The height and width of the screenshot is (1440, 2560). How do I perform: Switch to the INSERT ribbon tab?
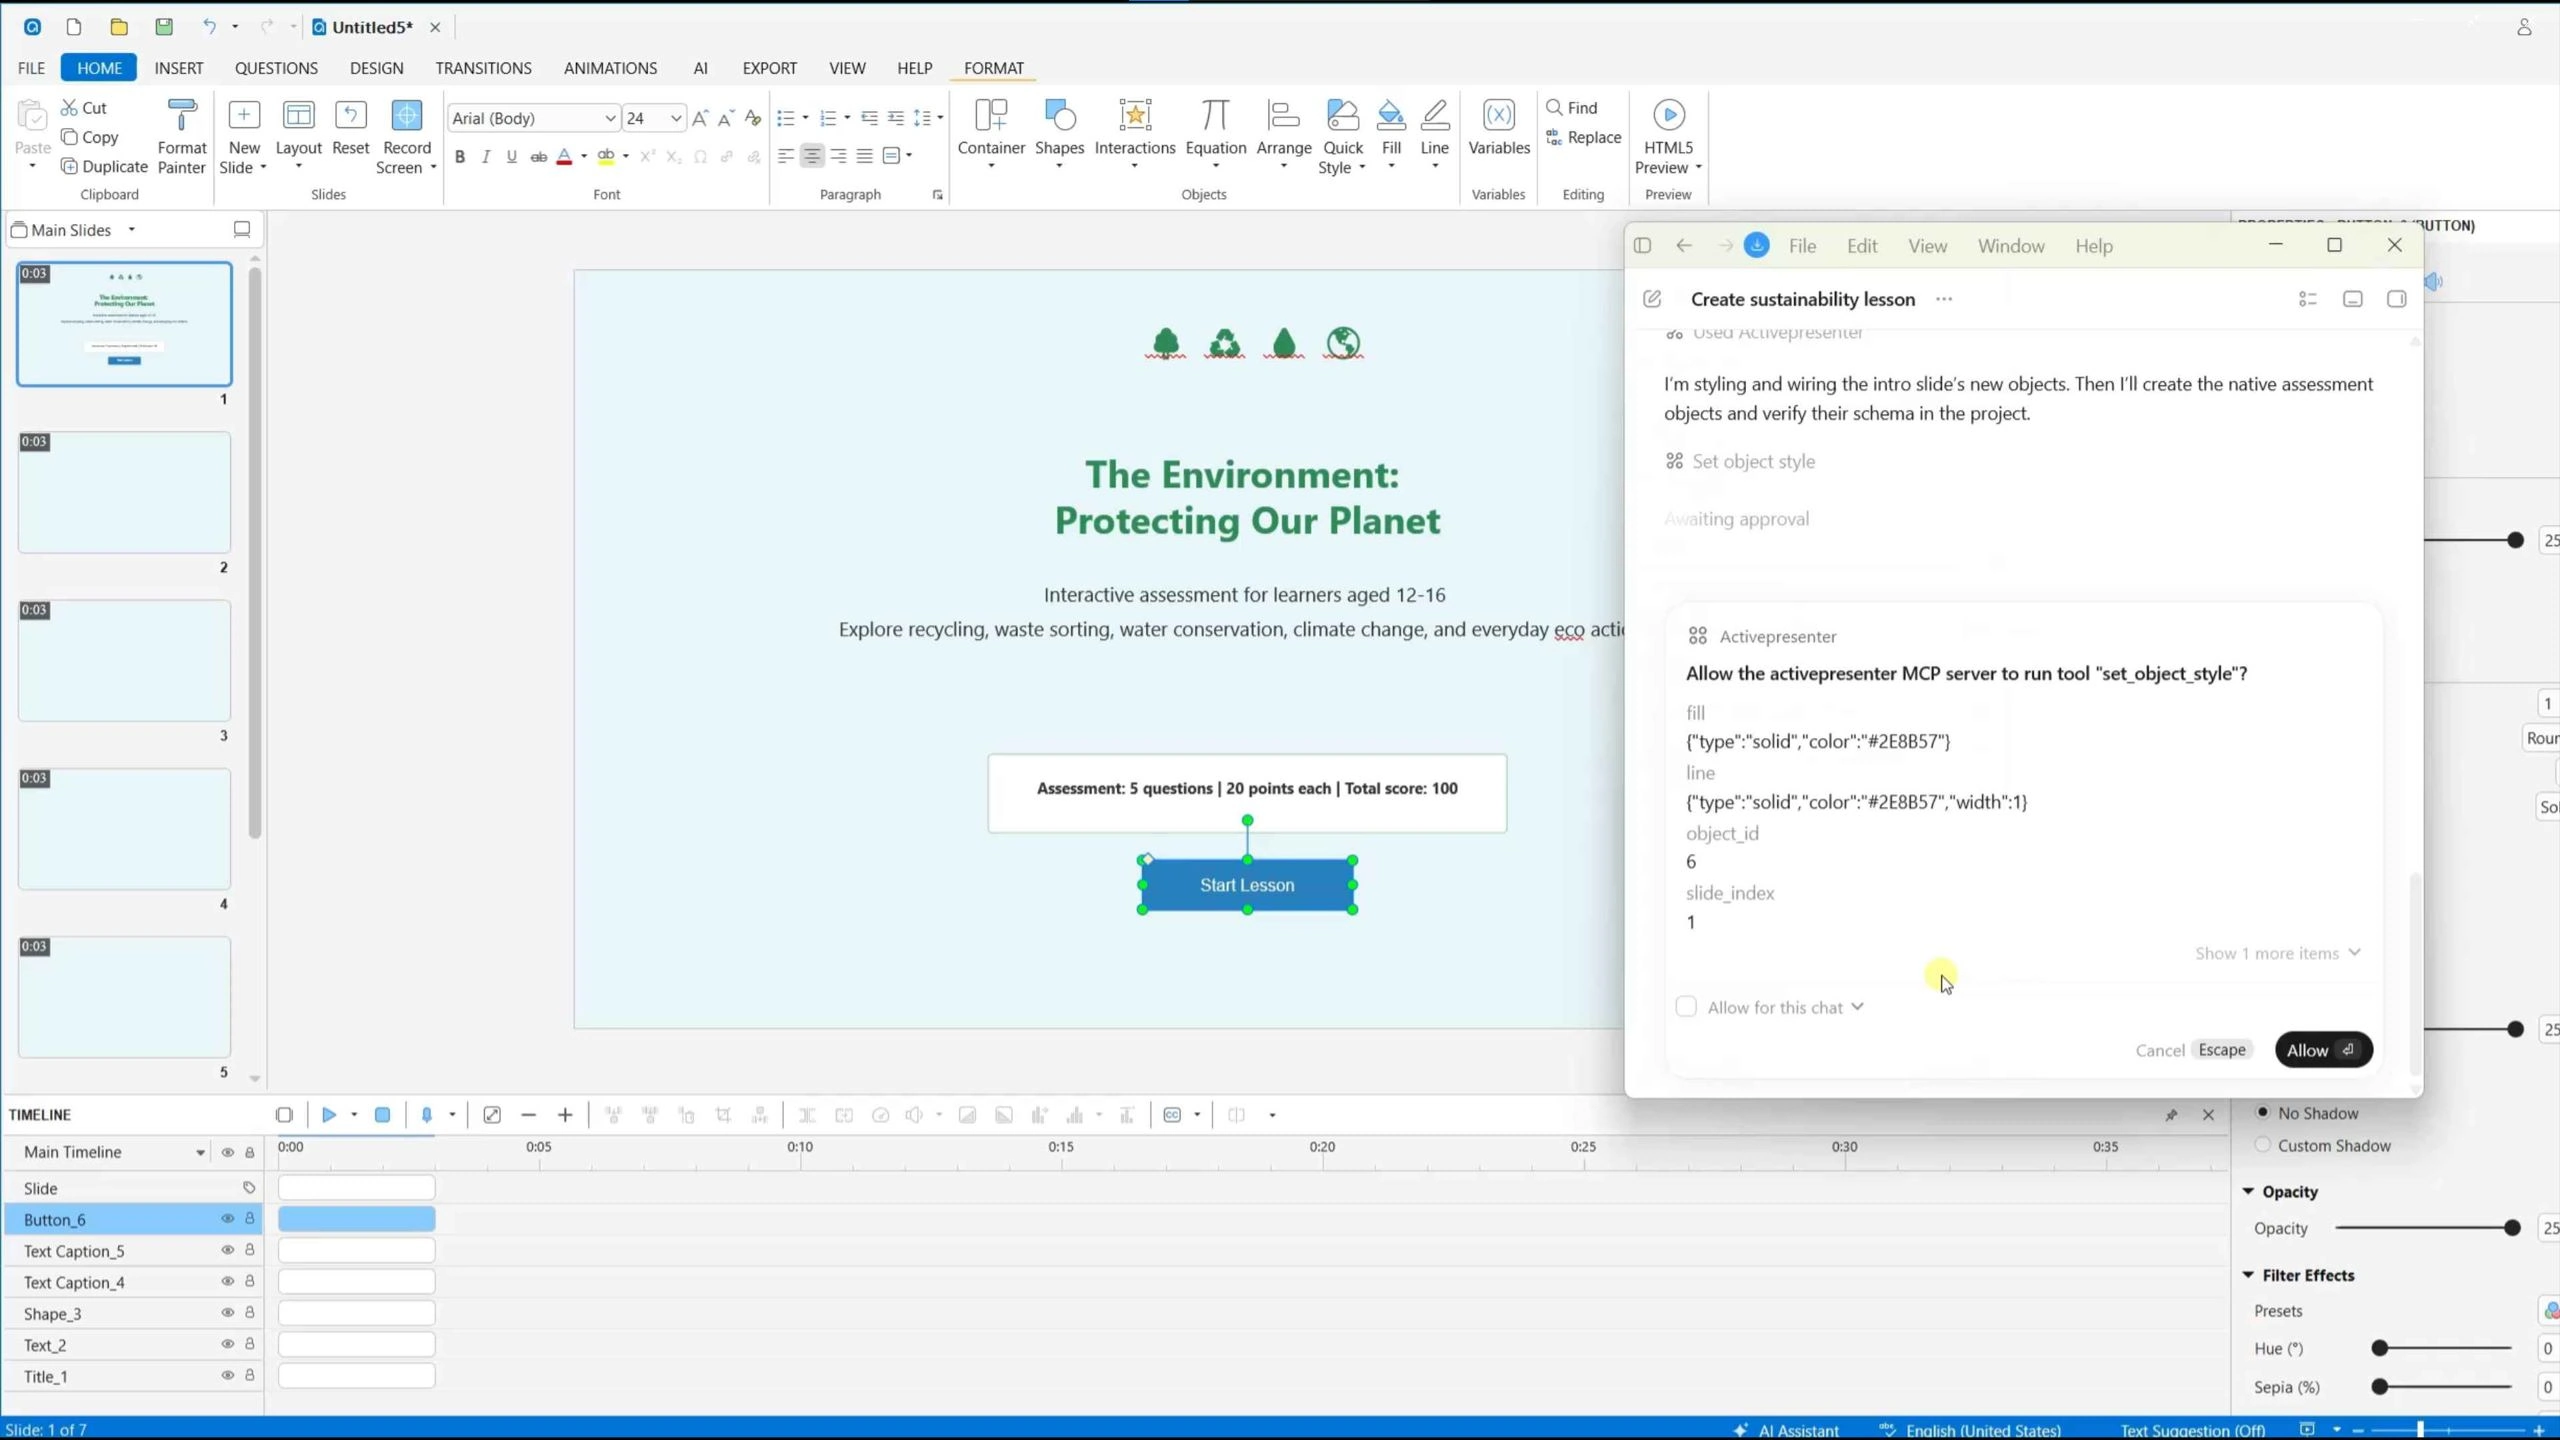coord(179,68)
